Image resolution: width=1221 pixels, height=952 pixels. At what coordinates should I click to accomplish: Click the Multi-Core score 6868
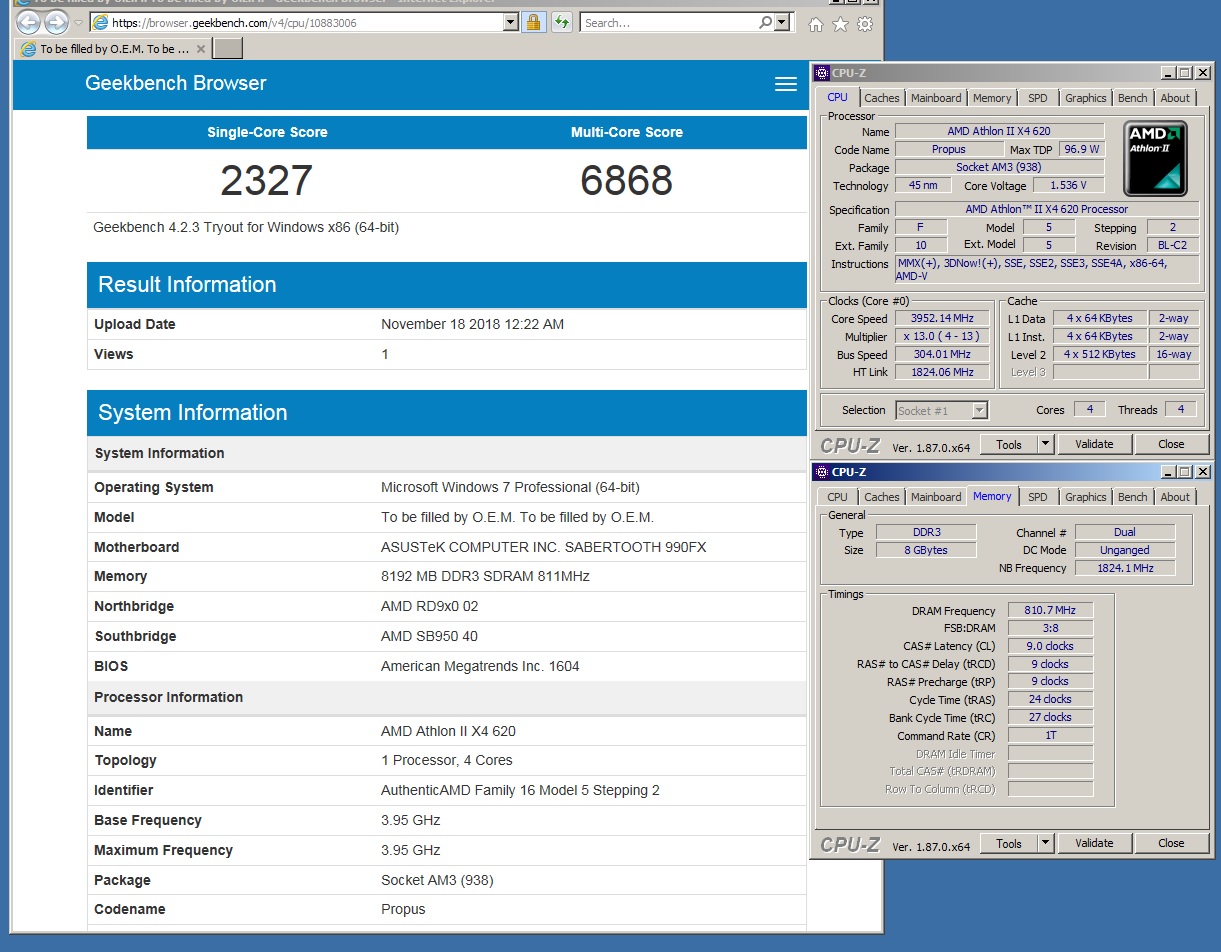click(x=627, y=181)
